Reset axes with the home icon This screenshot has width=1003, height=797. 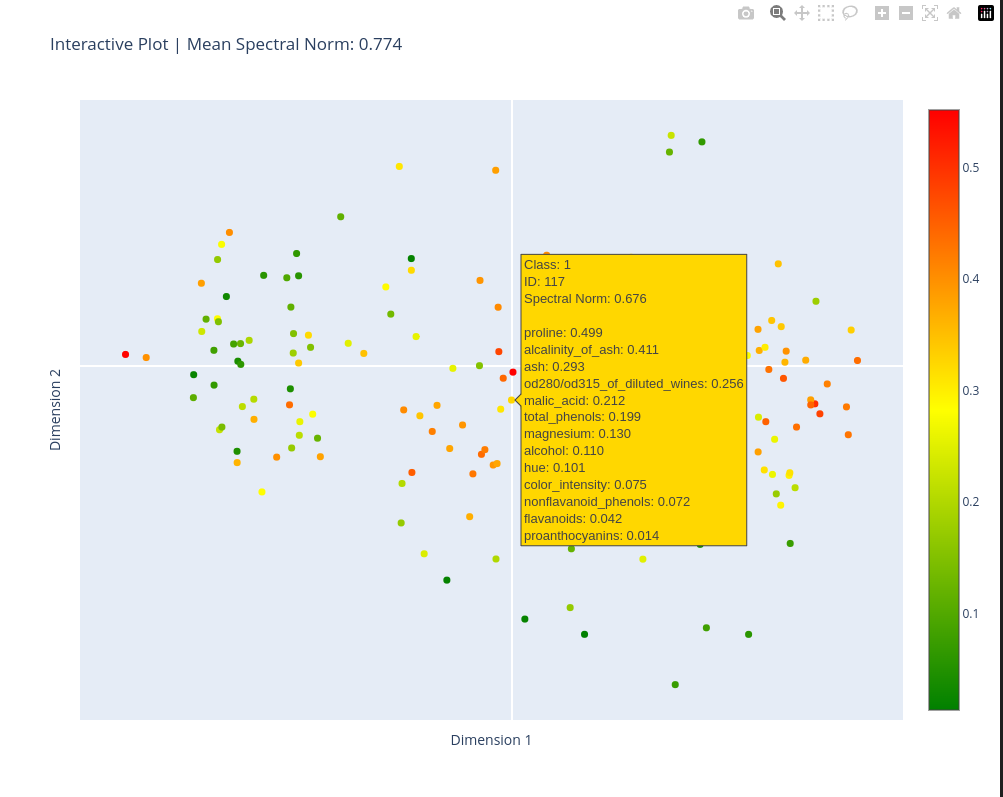point(954,13)
